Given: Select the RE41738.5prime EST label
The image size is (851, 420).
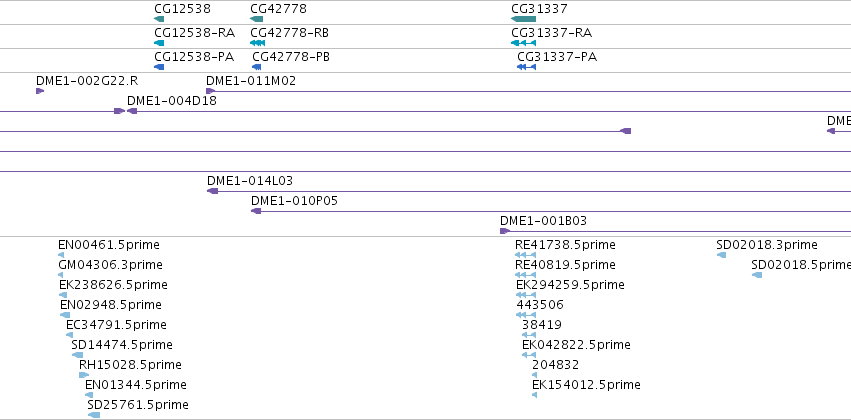Looking at the screenshot, I should click(x=566, y=245).
